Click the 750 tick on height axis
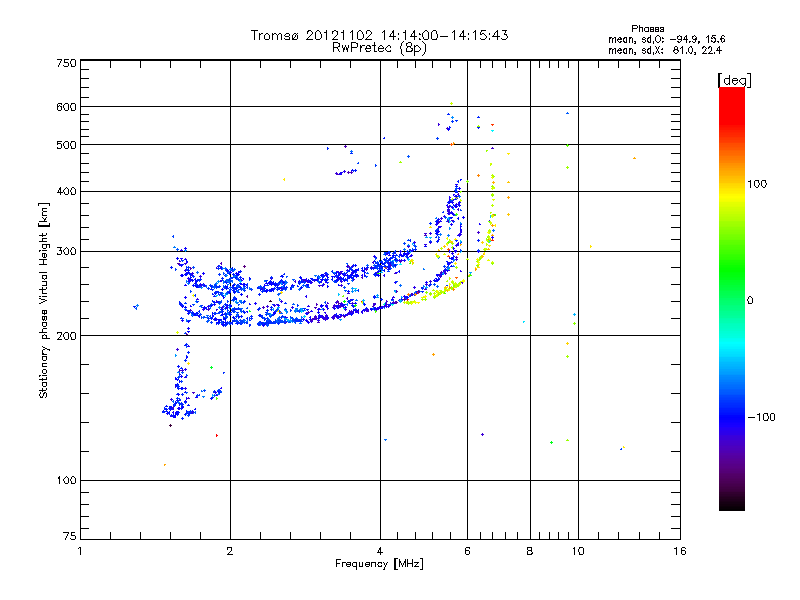The width and height of the screenshot is (800, 600). [66, 63]
